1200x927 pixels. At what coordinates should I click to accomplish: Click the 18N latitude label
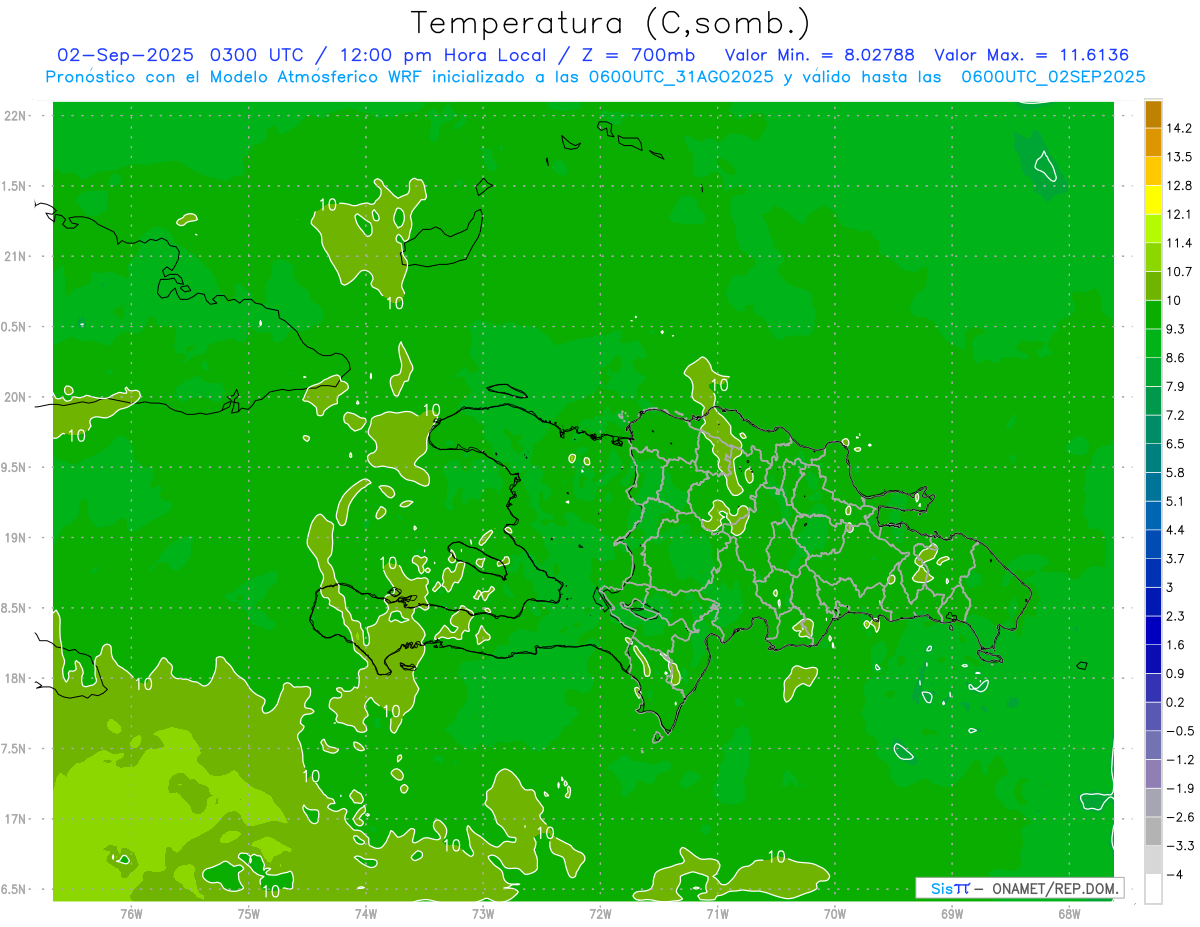17,678
